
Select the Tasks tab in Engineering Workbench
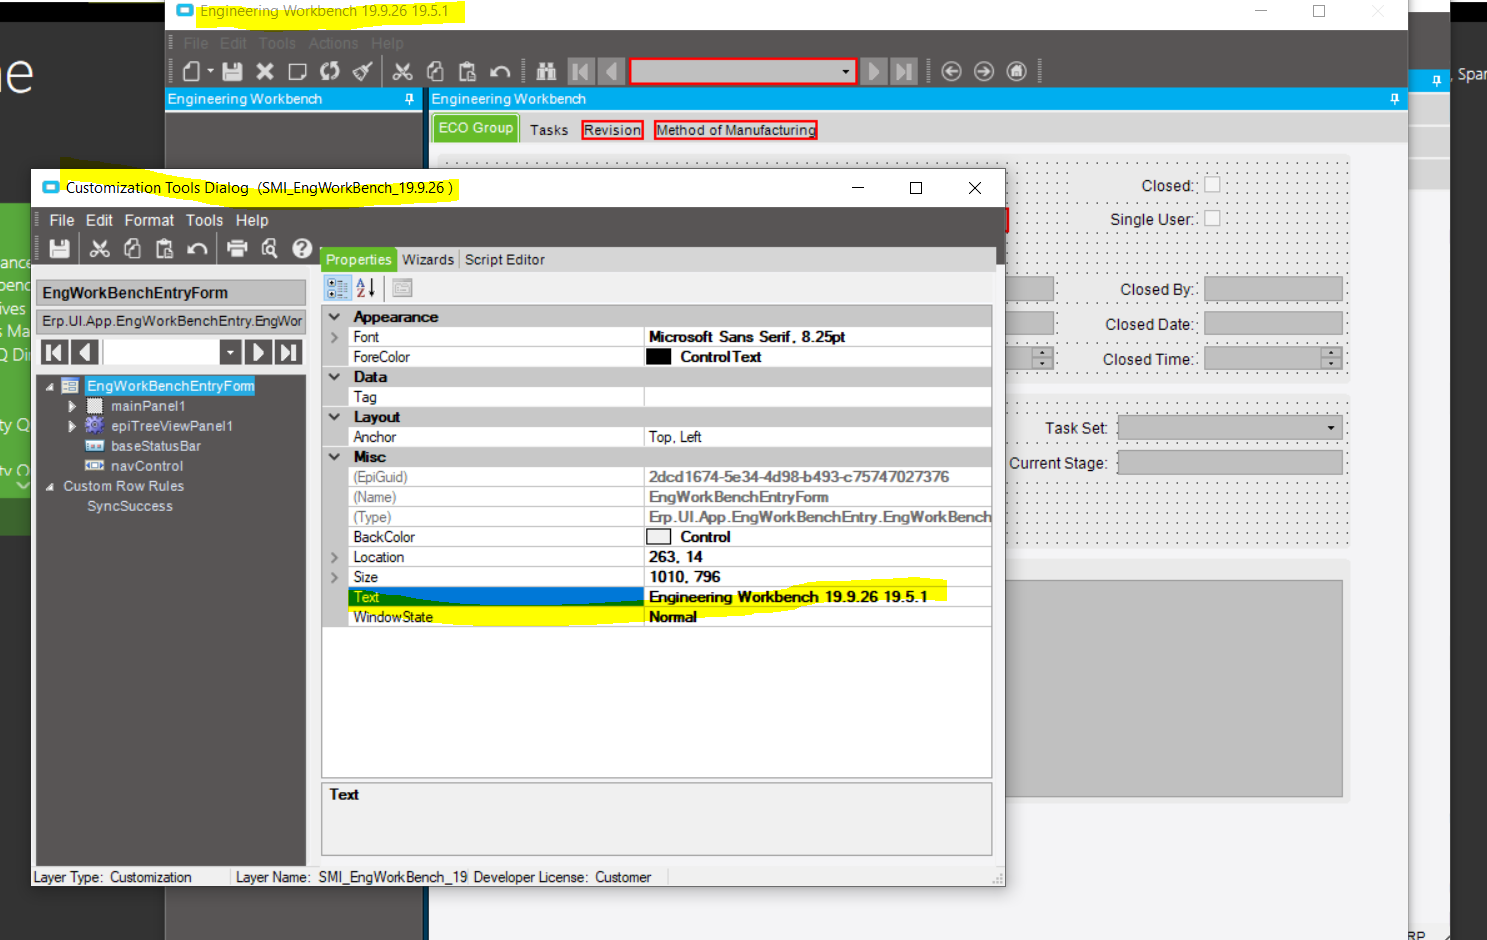tap(549, 130)
